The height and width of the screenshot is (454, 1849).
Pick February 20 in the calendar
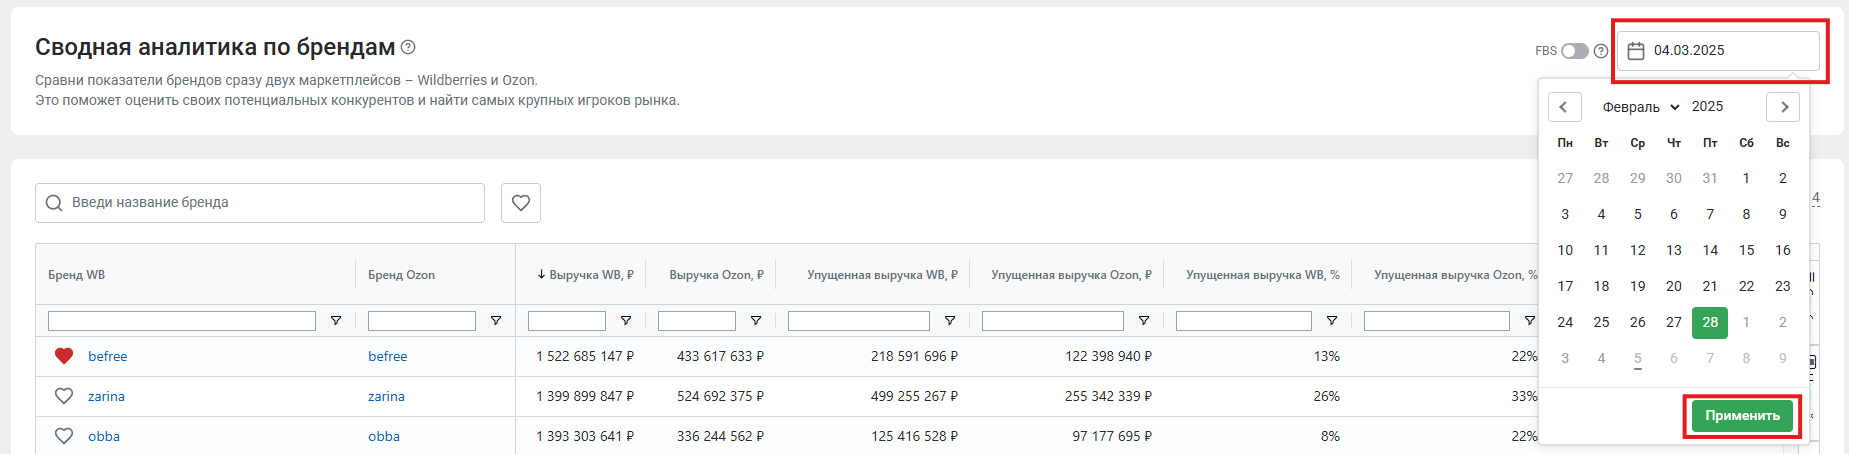1674,286
